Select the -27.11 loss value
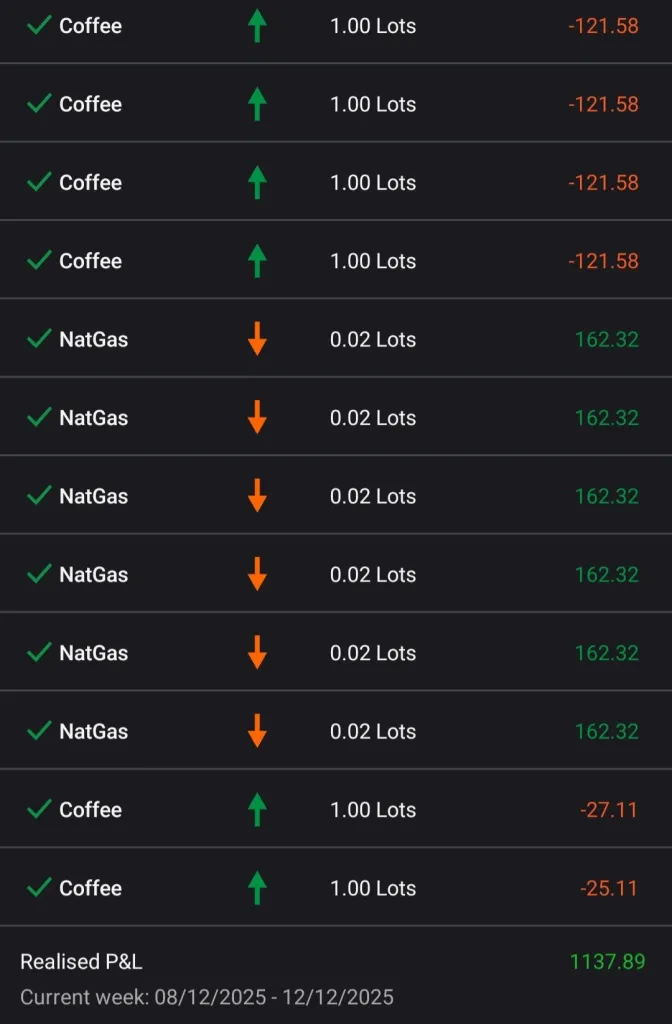 point(608,810)
